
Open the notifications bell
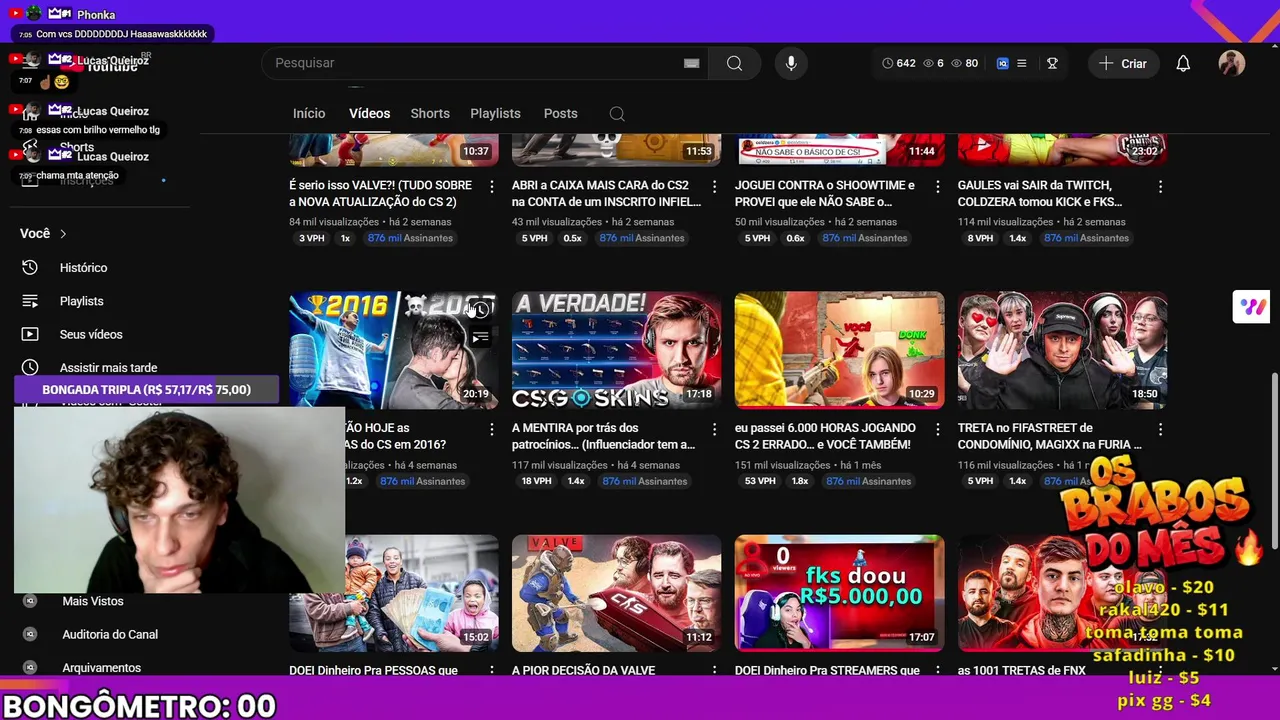pyautogui.click(x=1183, y=63)
